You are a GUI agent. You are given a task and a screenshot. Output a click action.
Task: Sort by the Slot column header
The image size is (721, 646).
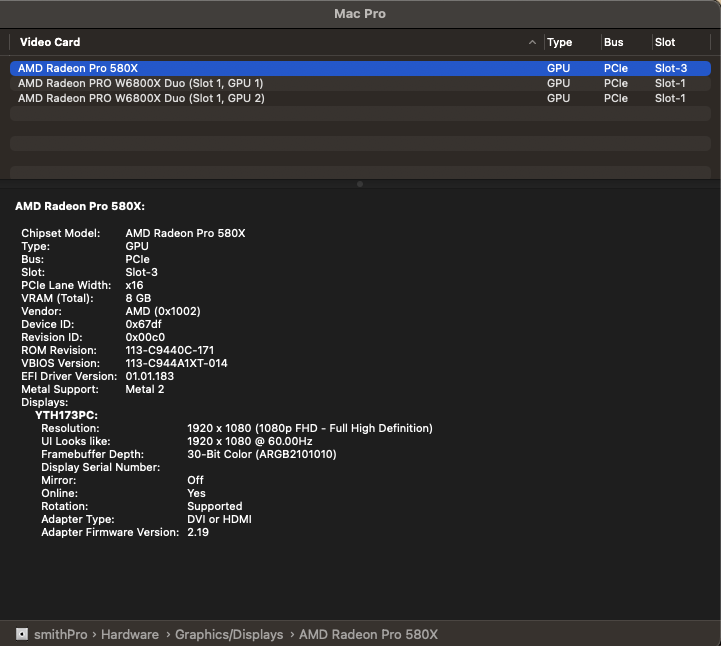tap(665, 42)
